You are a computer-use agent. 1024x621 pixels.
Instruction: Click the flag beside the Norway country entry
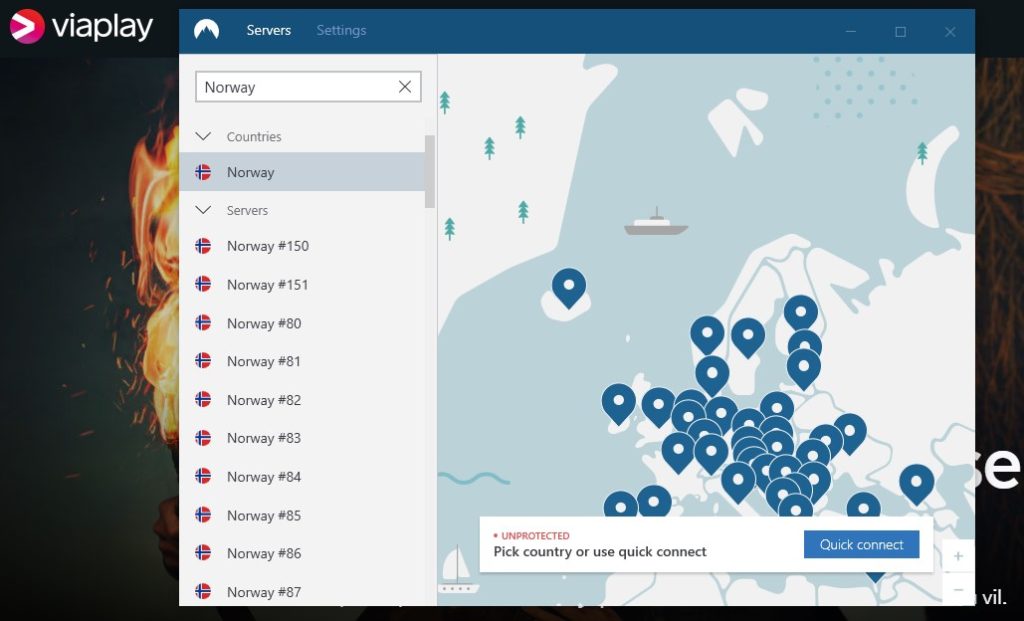click(203, 172)
